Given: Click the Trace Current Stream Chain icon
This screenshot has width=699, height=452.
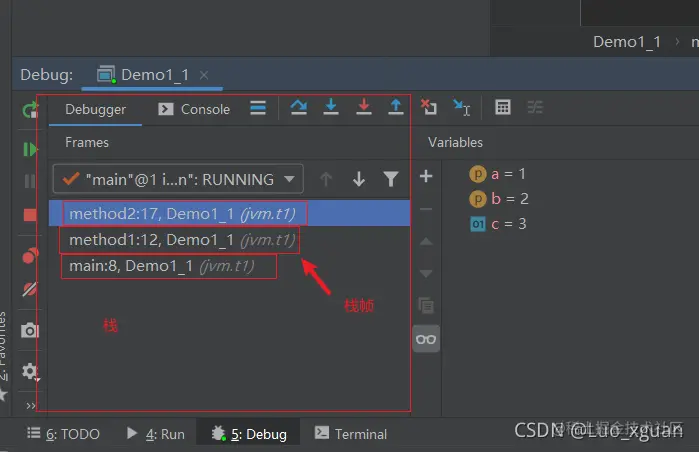Looking at the screenshot, I should coord(535,107).
